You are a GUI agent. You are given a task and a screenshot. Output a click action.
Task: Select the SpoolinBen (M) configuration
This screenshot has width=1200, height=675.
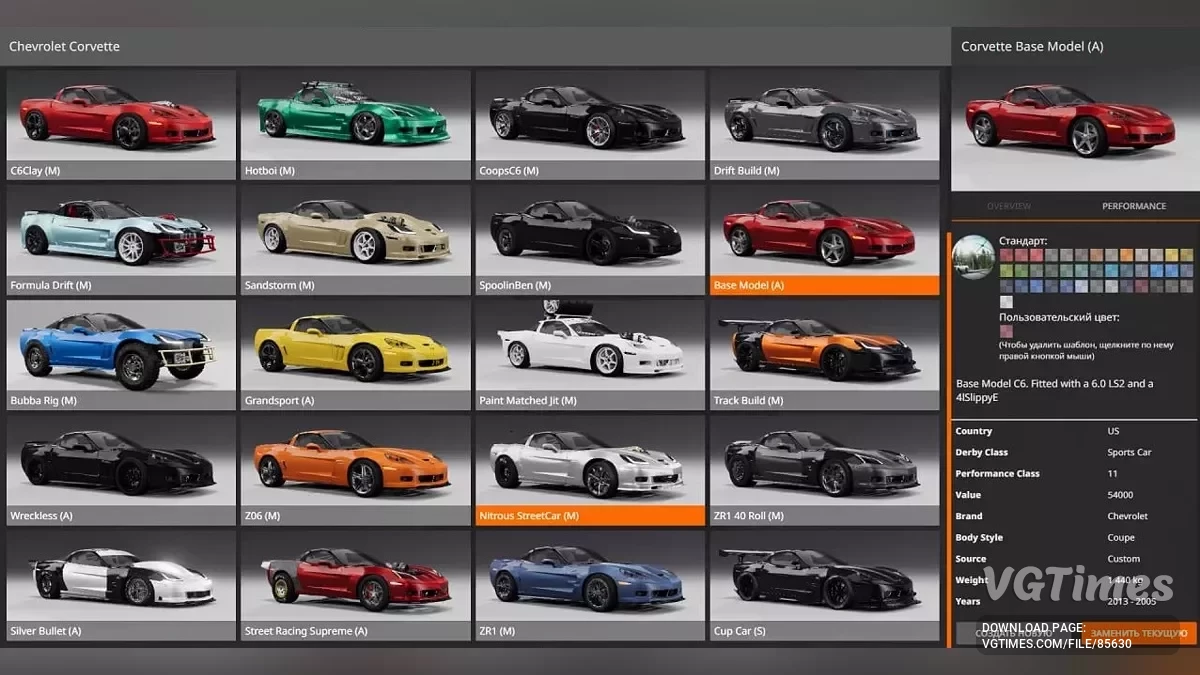[590, 240]
